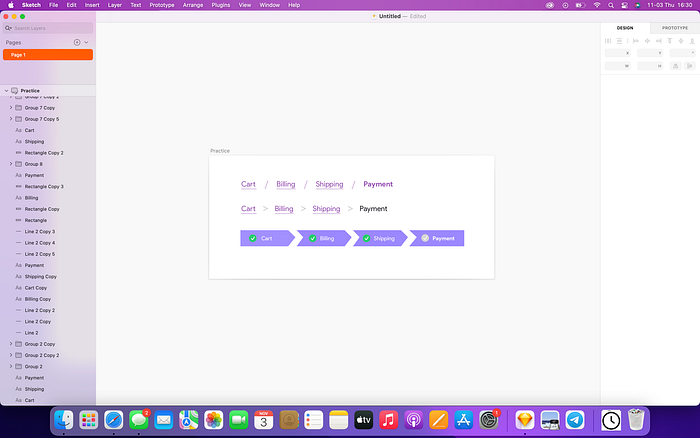
Task: Click the flip horizontal icon
Action: [x=675, y=66]
